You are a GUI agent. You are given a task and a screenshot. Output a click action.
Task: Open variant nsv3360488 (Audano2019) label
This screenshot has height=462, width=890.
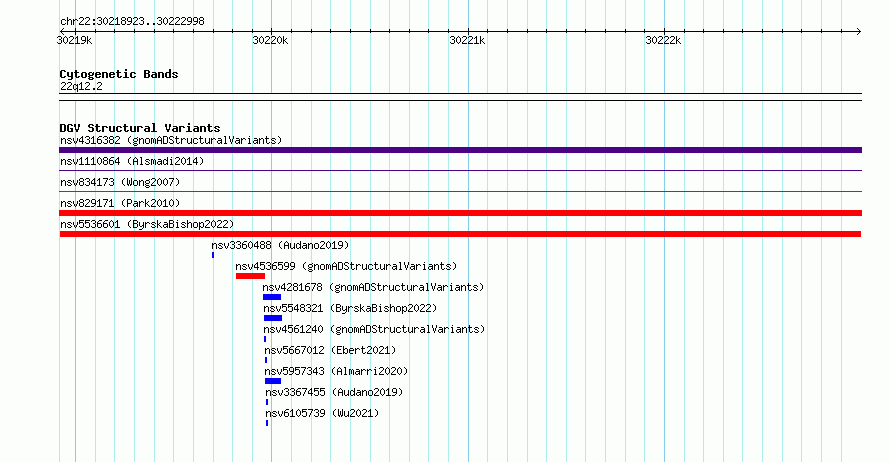click(280, 245)
